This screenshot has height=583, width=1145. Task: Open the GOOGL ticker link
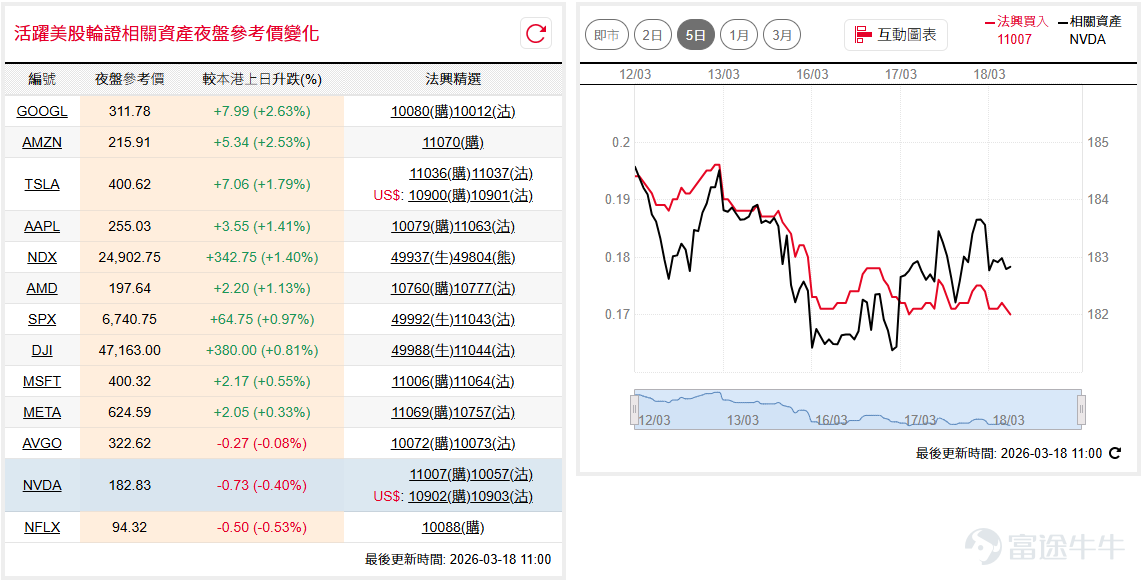tap(42, 111)
